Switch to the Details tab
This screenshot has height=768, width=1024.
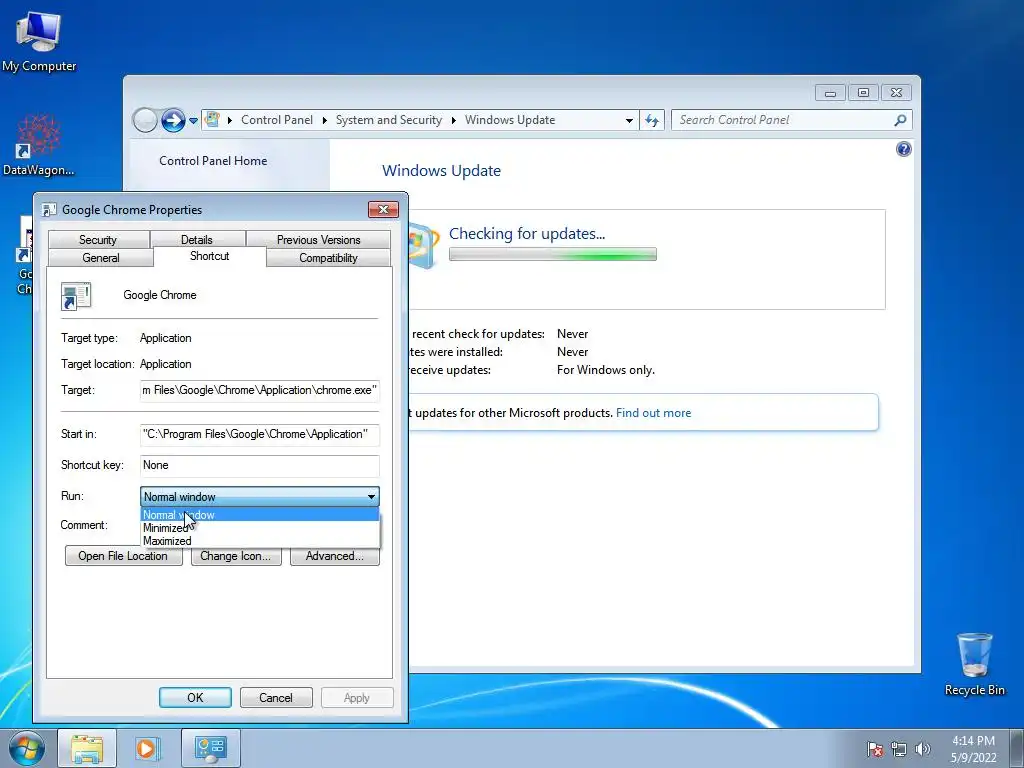[x=197, y=240]
